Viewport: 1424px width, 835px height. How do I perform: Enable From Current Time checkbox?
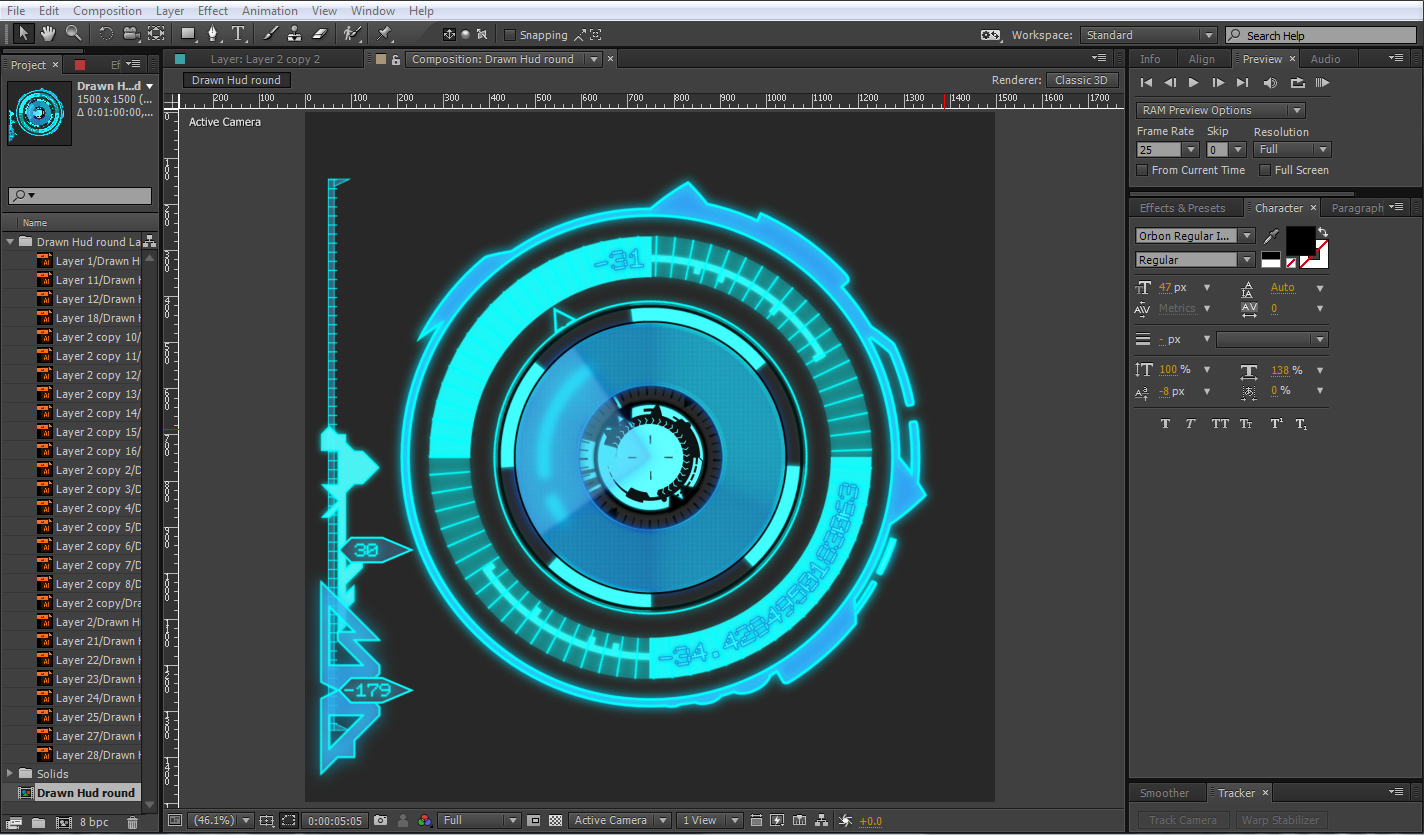(1142, 170)
